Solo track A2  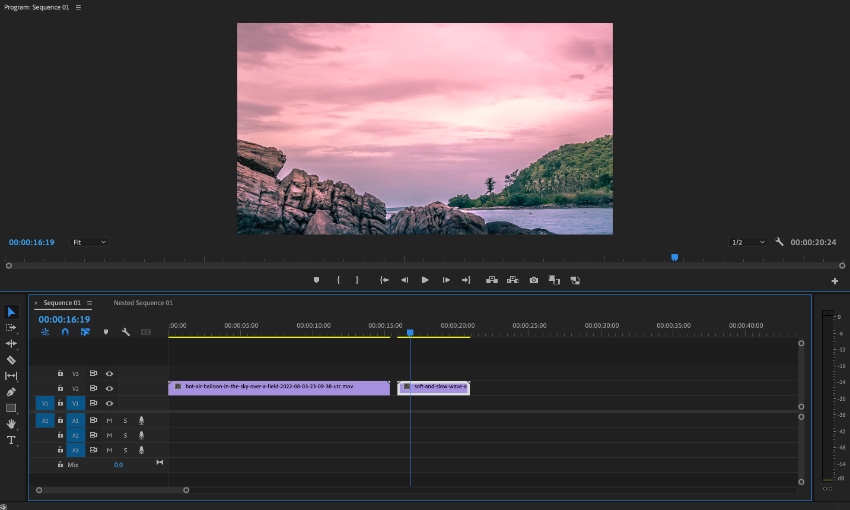coord(125,435)
